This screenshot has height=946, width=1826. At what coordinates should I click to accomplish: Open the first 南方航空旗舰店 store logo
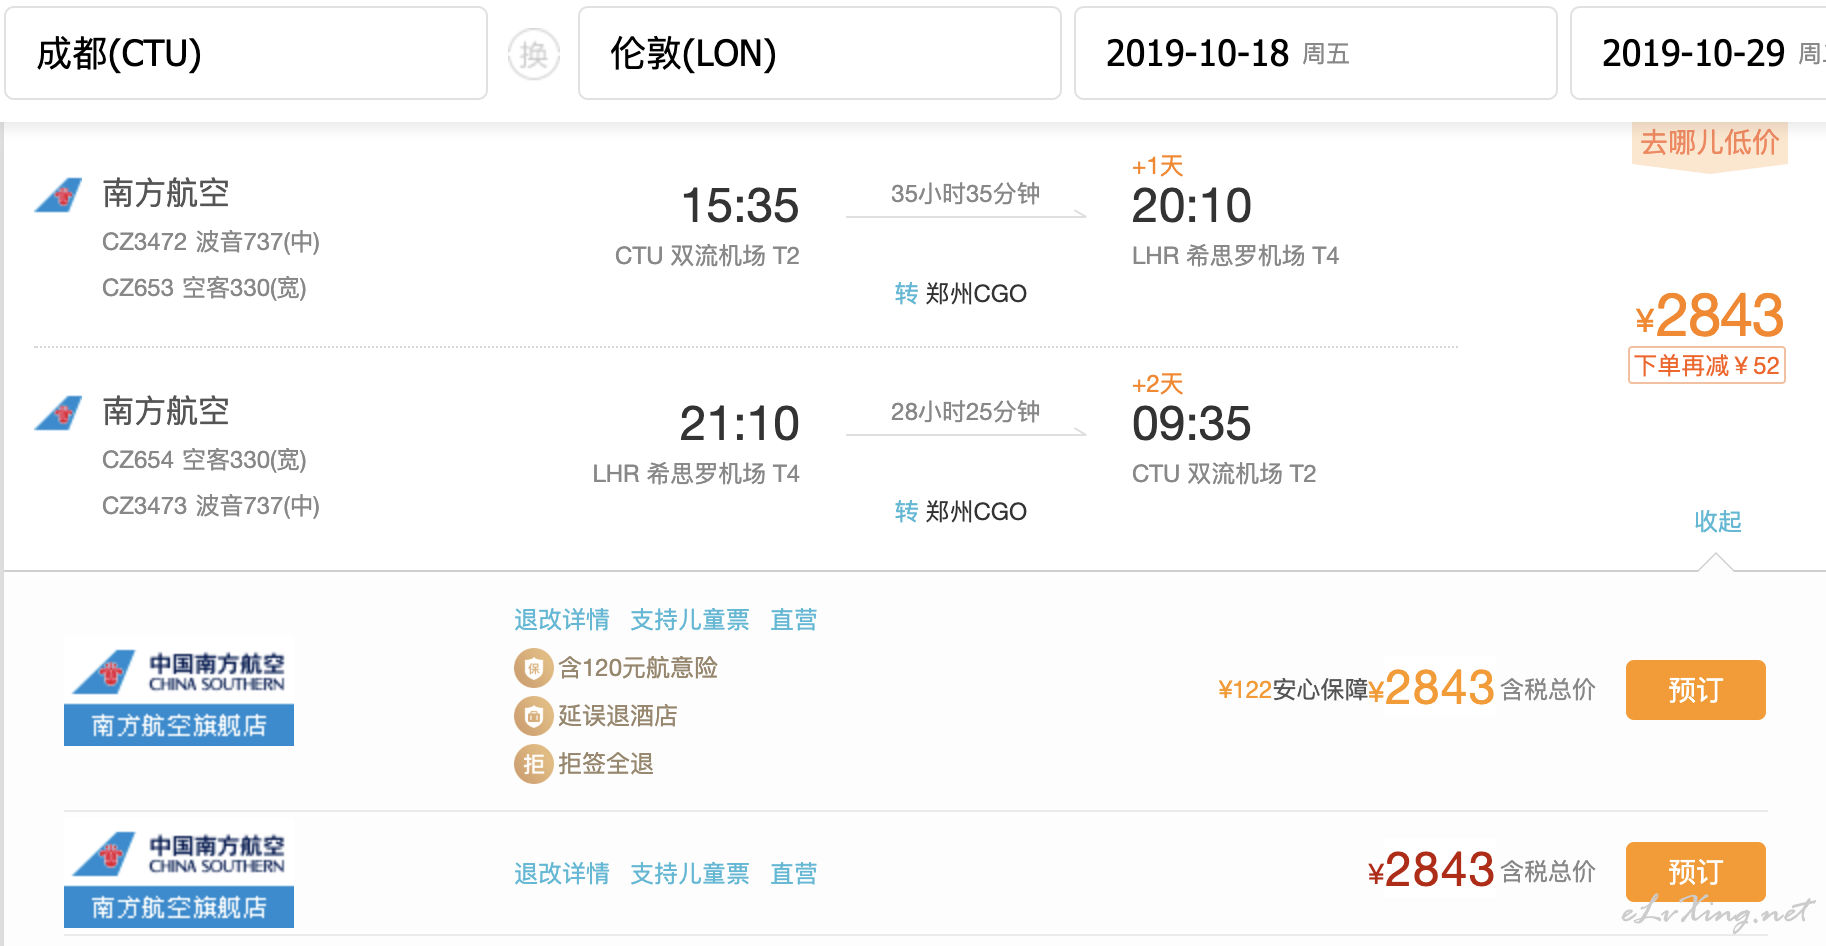[179, 692]
